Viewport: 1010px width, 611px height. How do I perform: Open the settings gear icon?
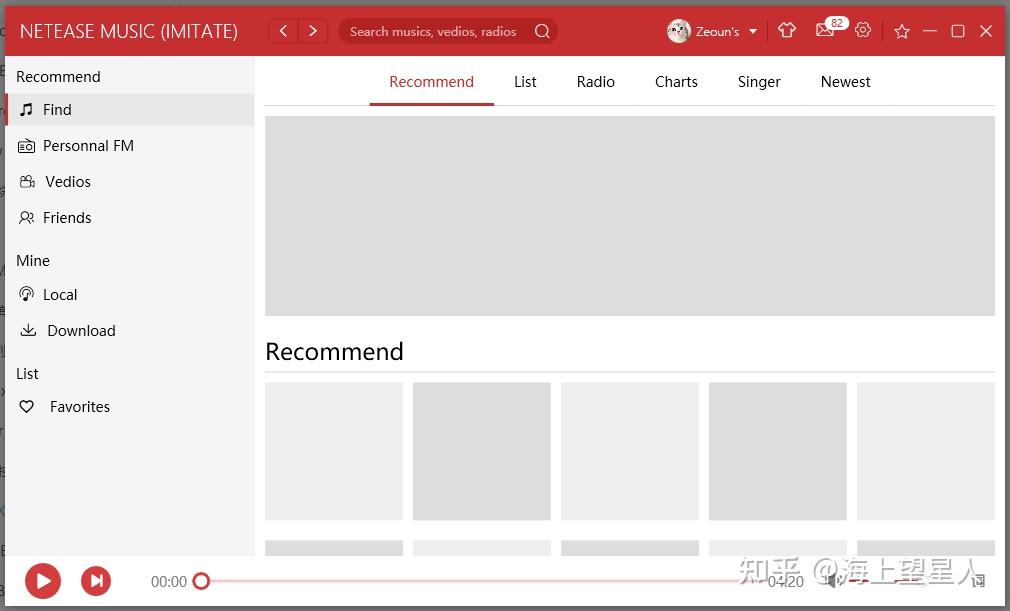863,30
